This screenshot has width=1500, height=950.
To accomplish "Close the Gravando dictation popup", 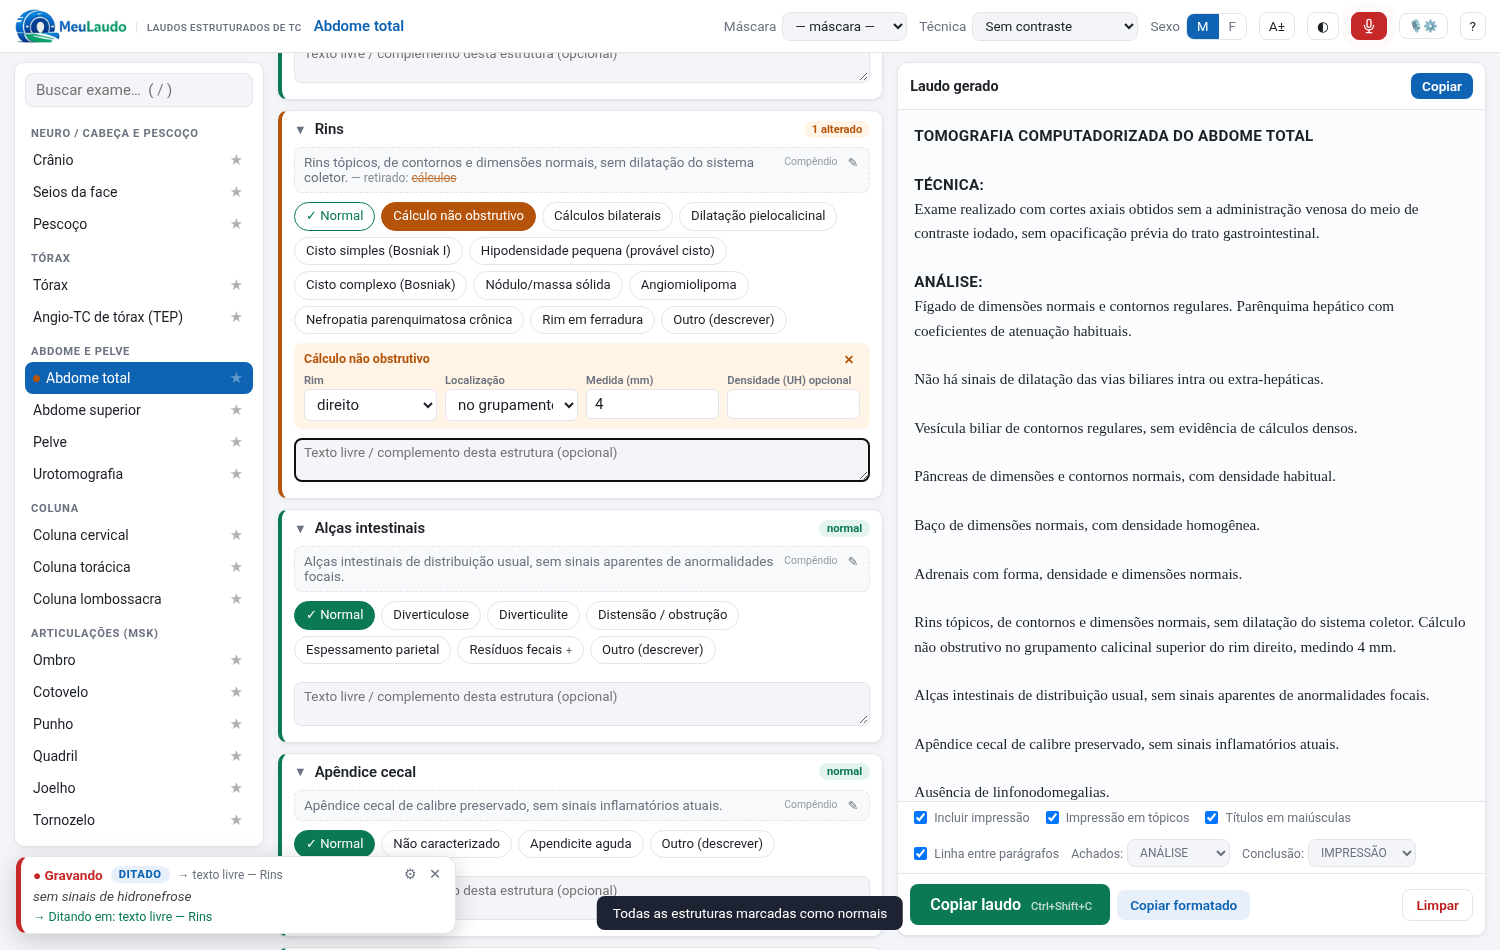I will 435,874.
